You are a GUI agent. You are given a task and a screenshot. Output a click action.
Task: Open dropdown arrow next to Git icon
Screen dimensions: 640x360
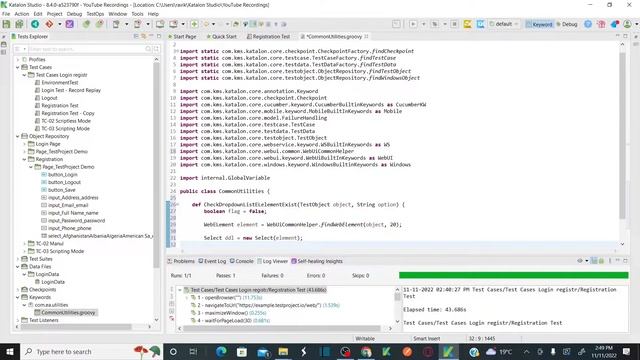click(60, 24)
